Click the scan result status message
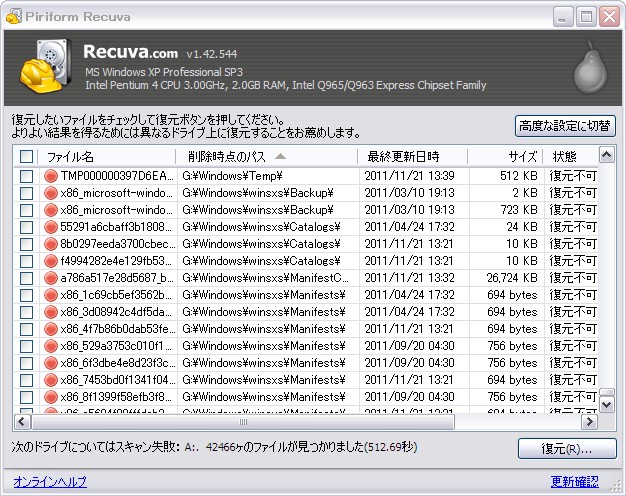 coord(214,446)
